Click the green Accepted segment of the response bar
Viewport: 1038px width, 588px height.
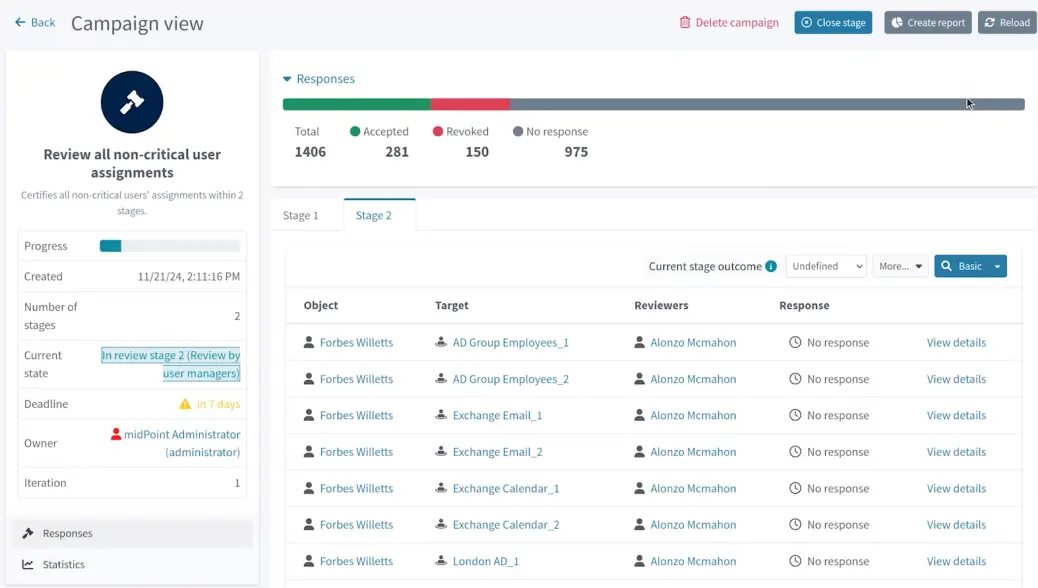[x=356, y=104]
